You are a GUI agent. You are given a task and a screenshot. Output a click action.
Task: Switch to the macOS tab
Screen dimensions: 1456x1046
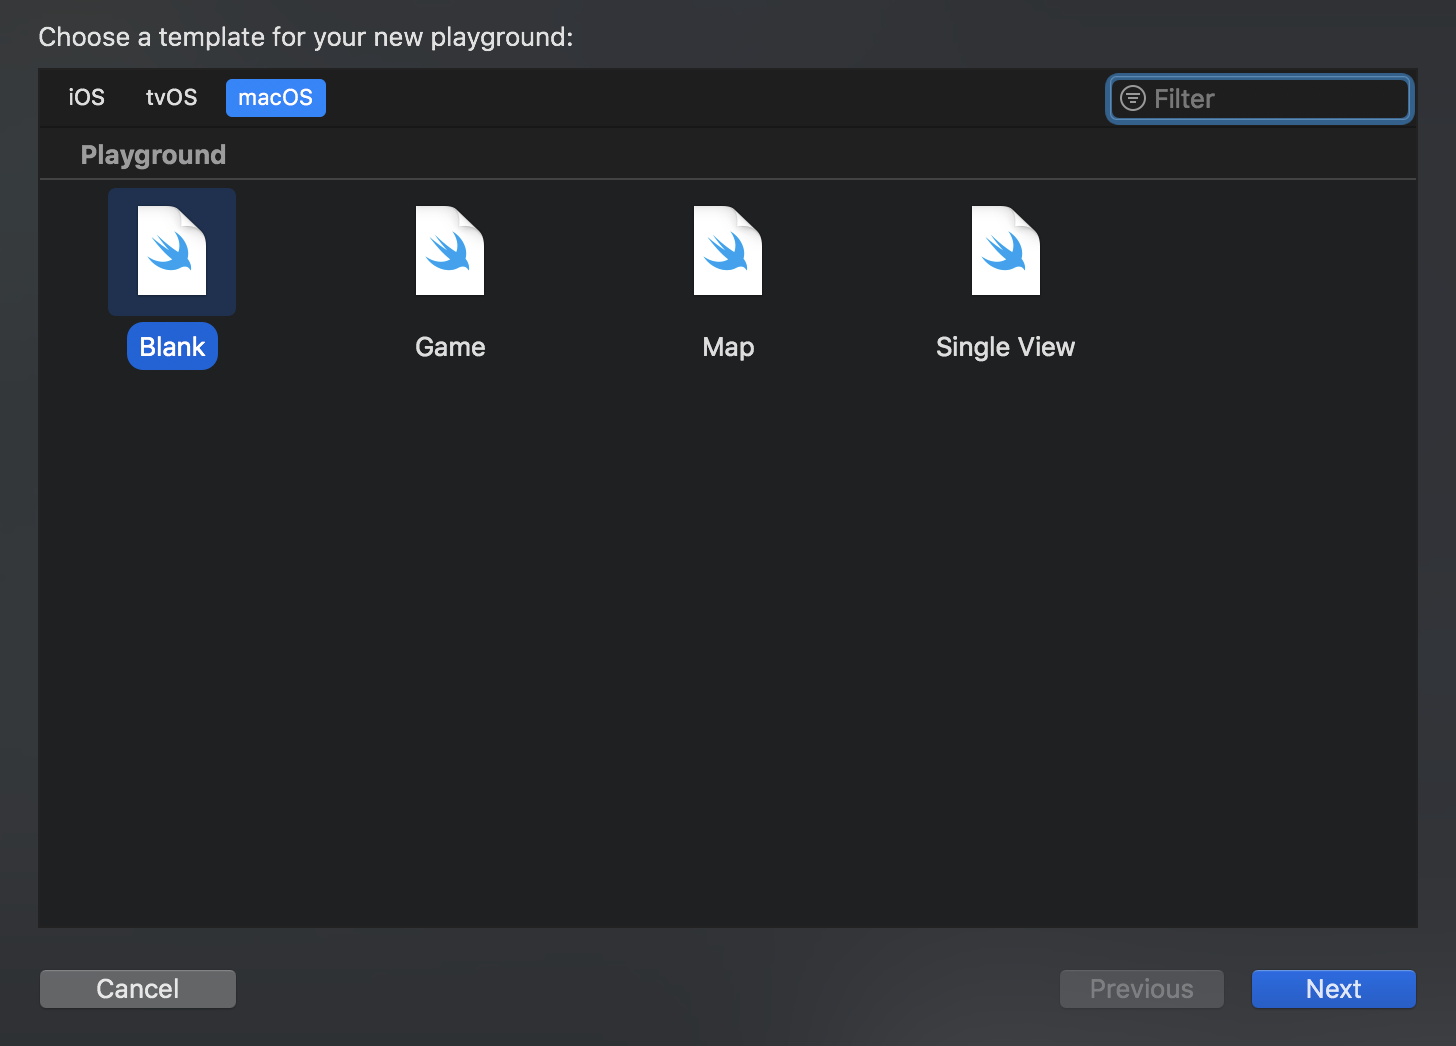pyautogui.click(x=276, y=98)
